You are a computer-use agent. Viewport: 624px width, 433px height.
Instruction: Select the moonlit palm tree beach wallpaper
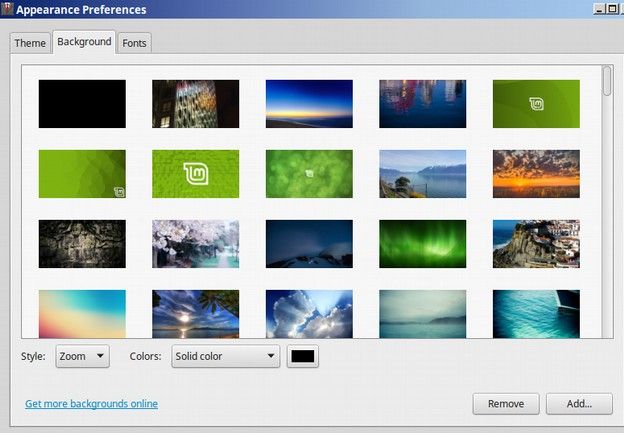[x=196, y=314]
